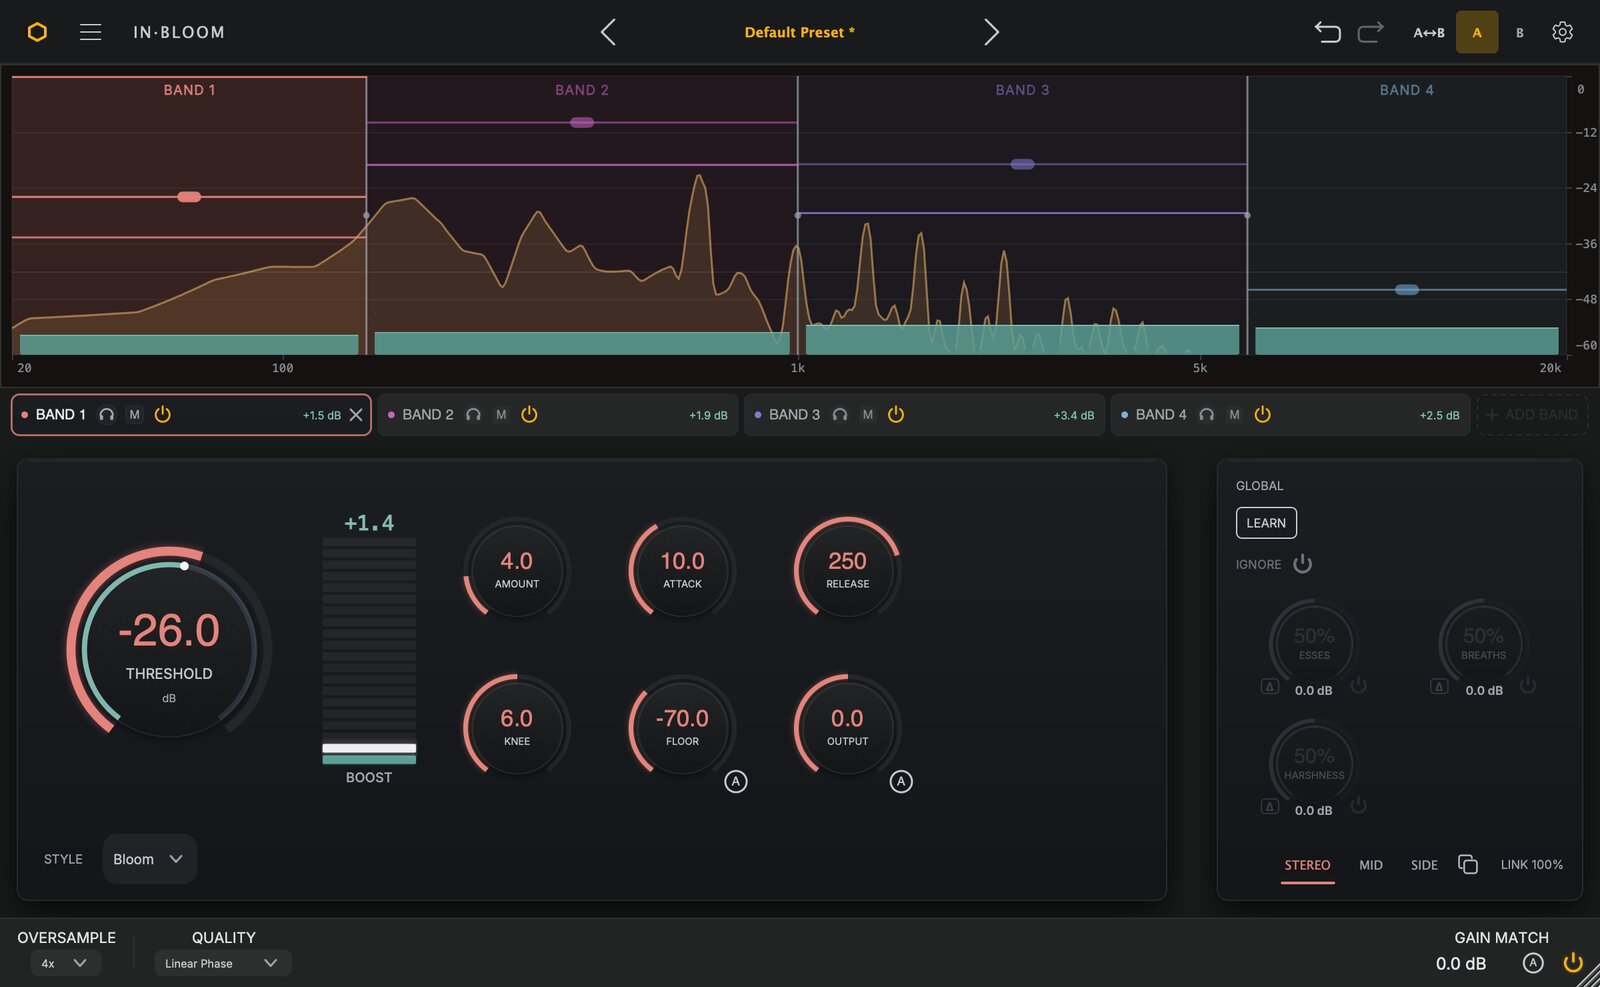Solo Band 3 with headphone icon
The height and width of the screenshot is (987, 1600).
840,415
